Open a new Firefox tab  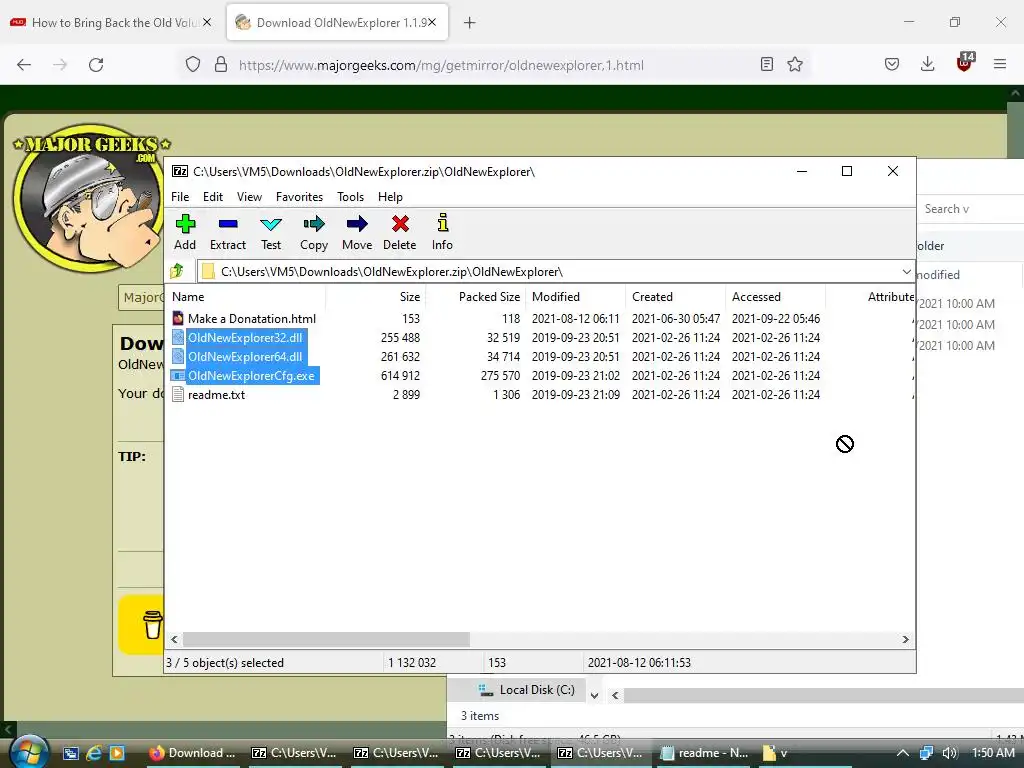click(470, 23)
